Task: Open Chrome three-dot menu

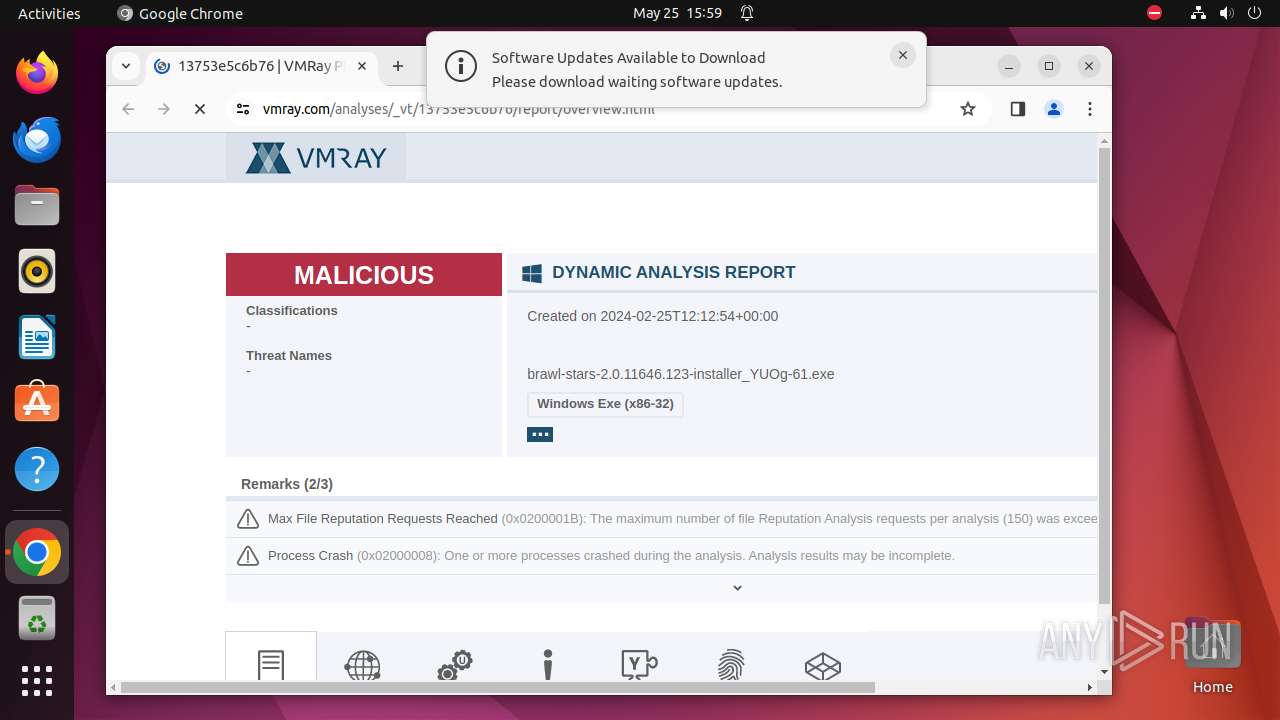Action: tap(1090, 109)
